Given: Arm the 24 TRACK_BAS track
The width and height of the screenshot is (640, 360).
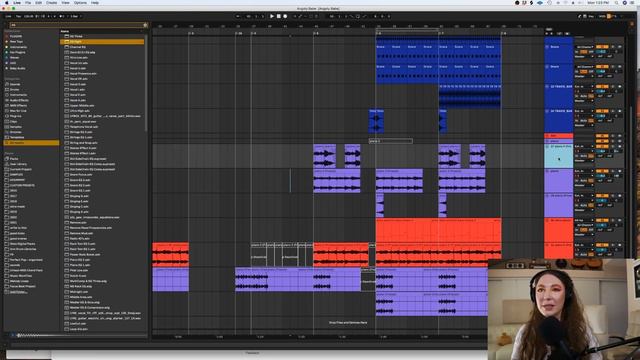Looking at the screenshot, I should click(x=620, y=111).
